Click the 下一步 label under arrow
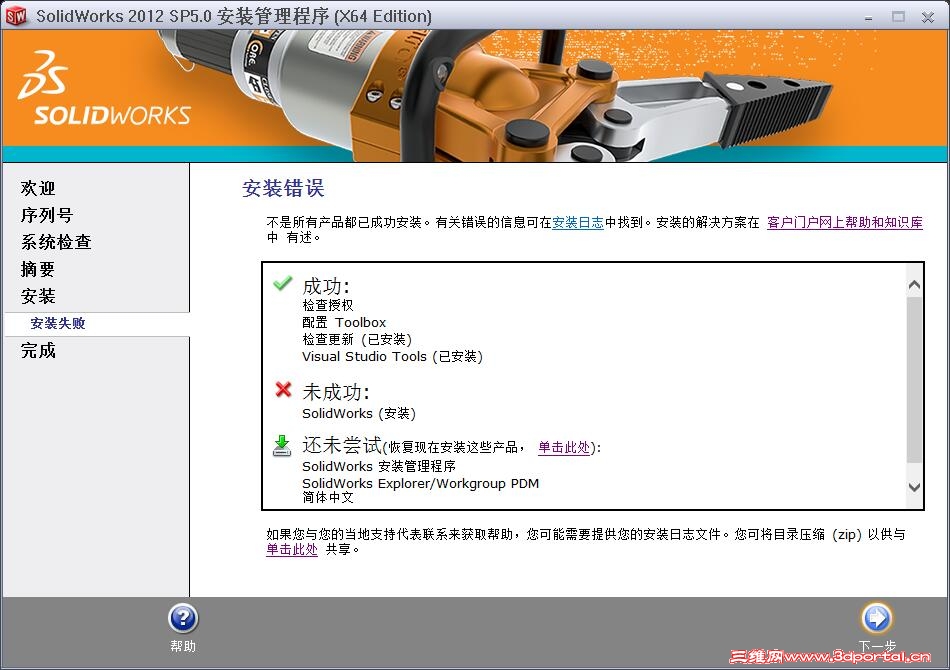The image size is (950, 670). [x=877, y=646]
